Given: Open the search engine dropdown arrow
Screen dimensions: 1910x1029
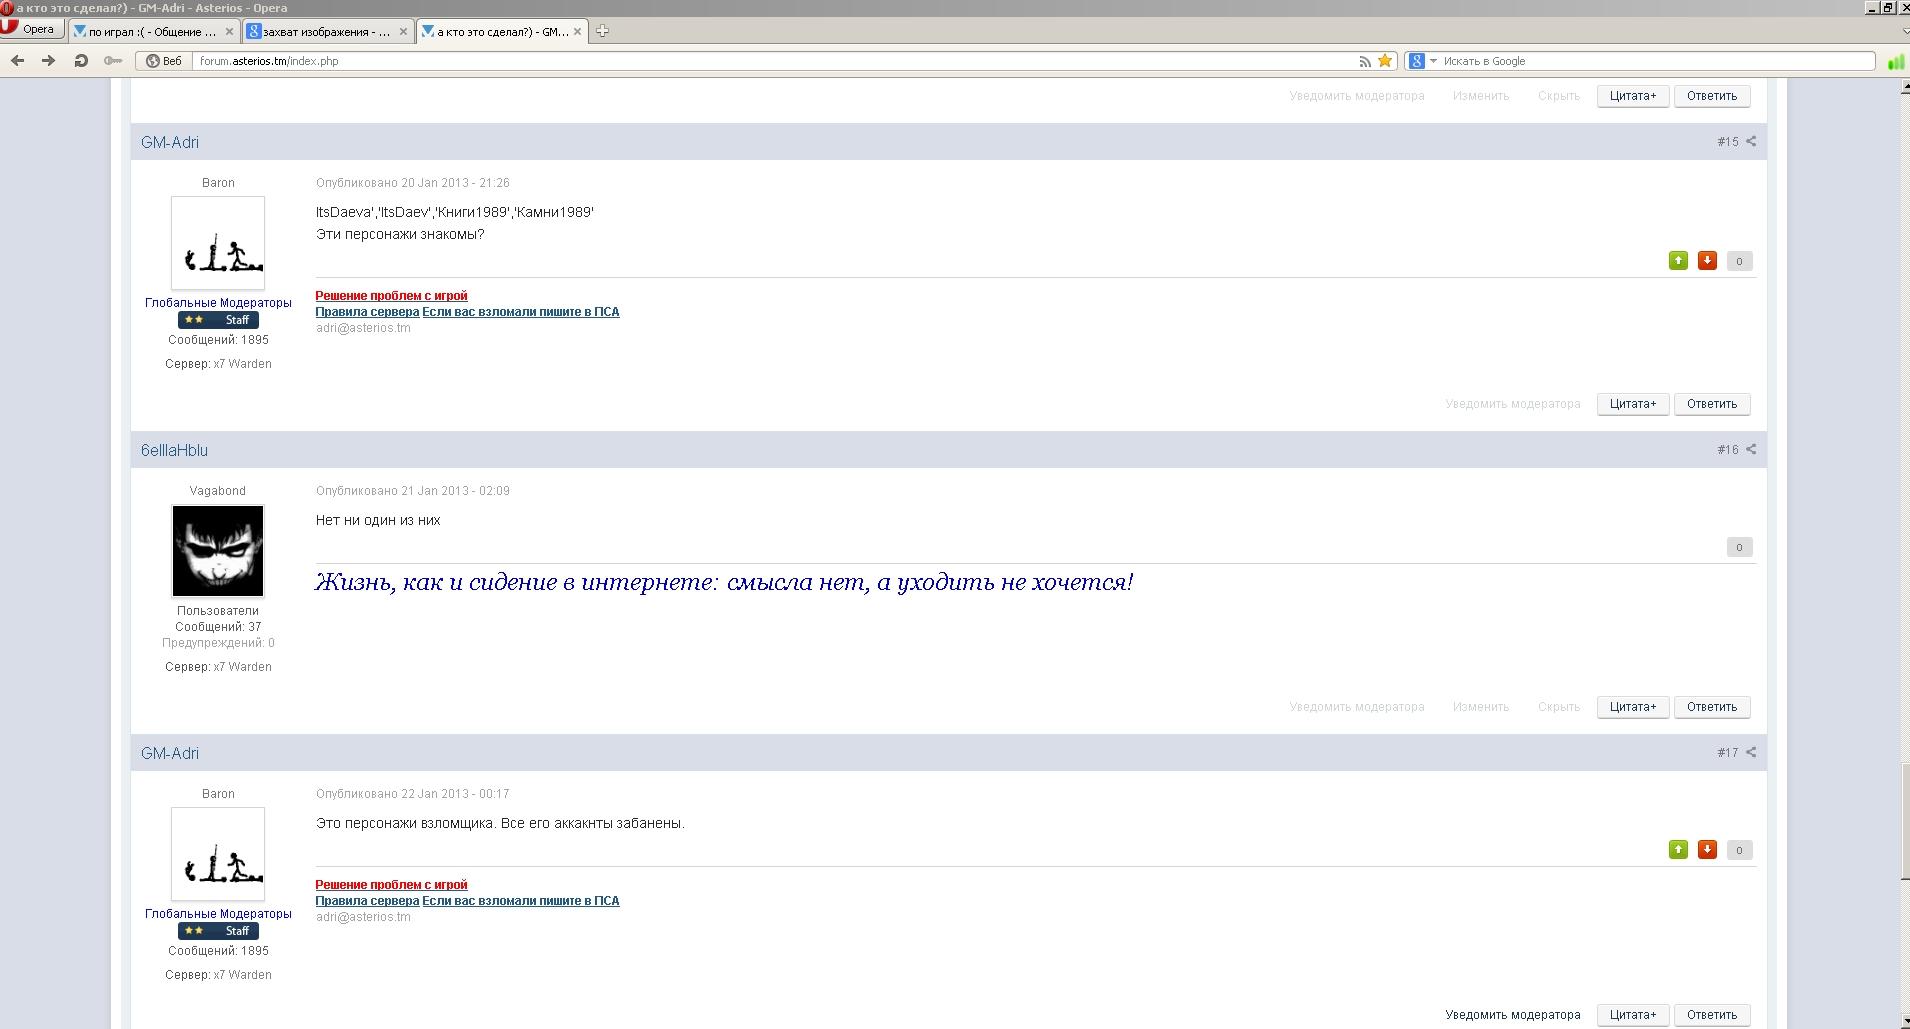Looking at the screenshot, I should point(1433,61).
